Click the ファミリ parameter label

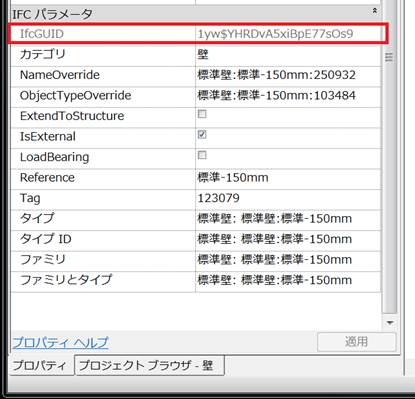(42, 259)
